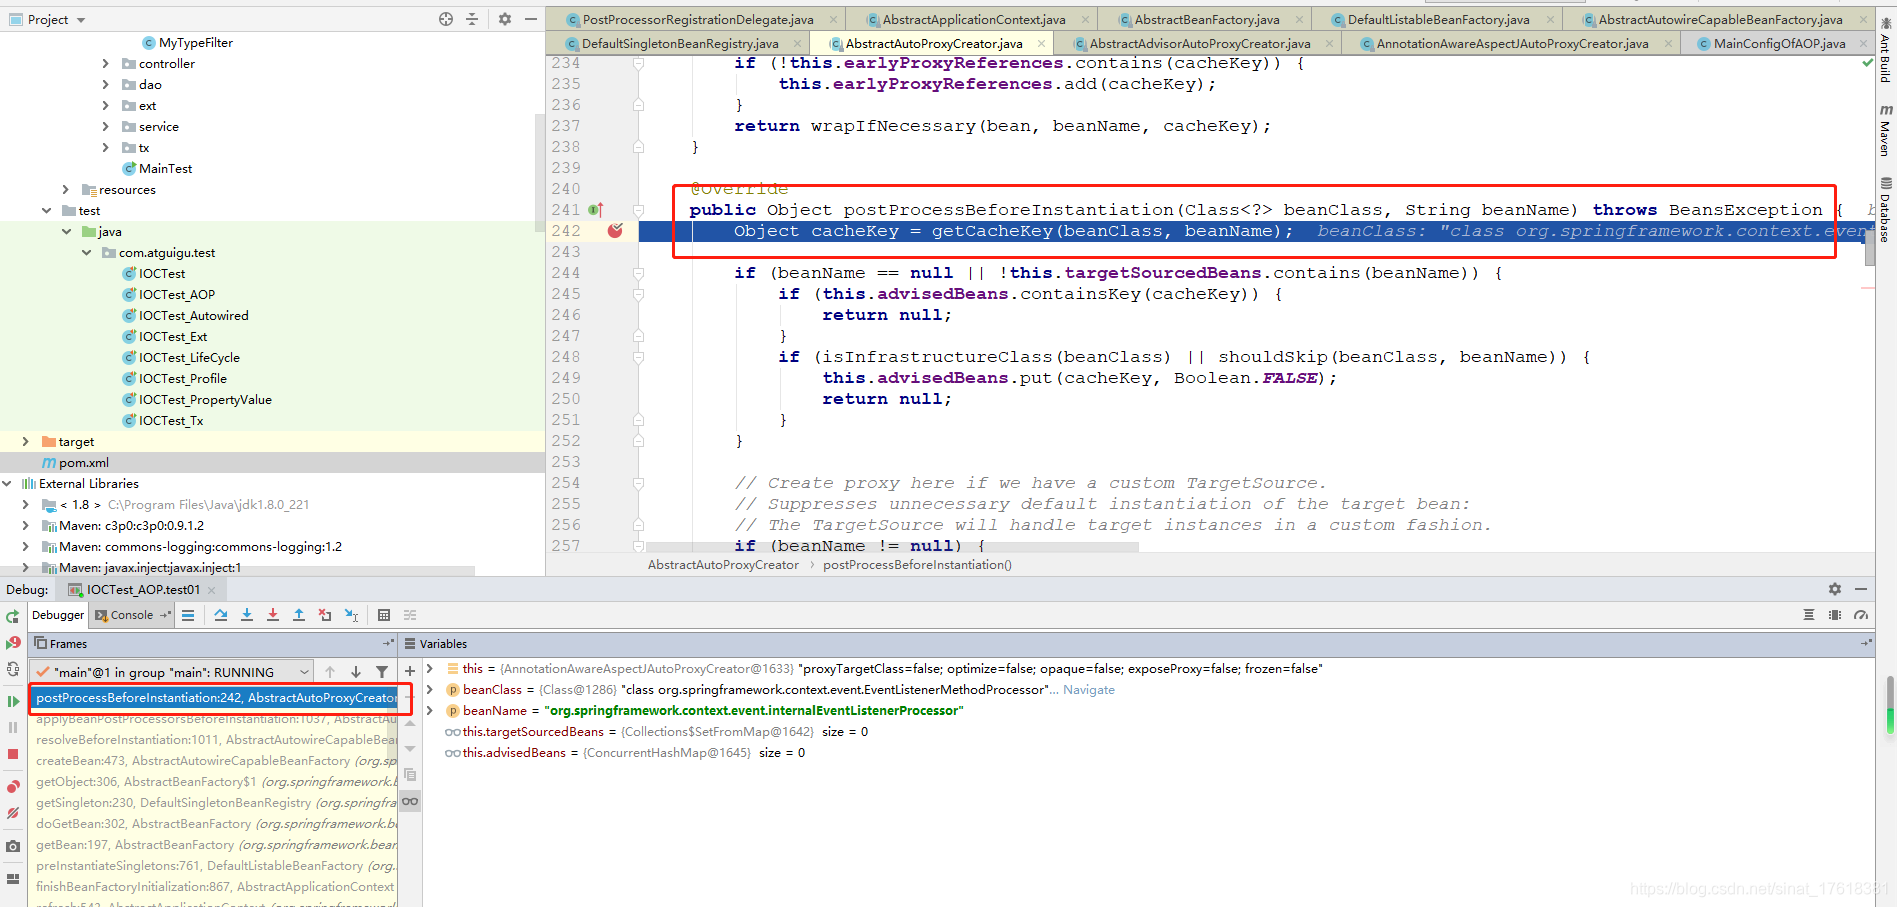This screenshot has width=1897, height=907.
Task: Switch to the Console tab
Action: 132,615
